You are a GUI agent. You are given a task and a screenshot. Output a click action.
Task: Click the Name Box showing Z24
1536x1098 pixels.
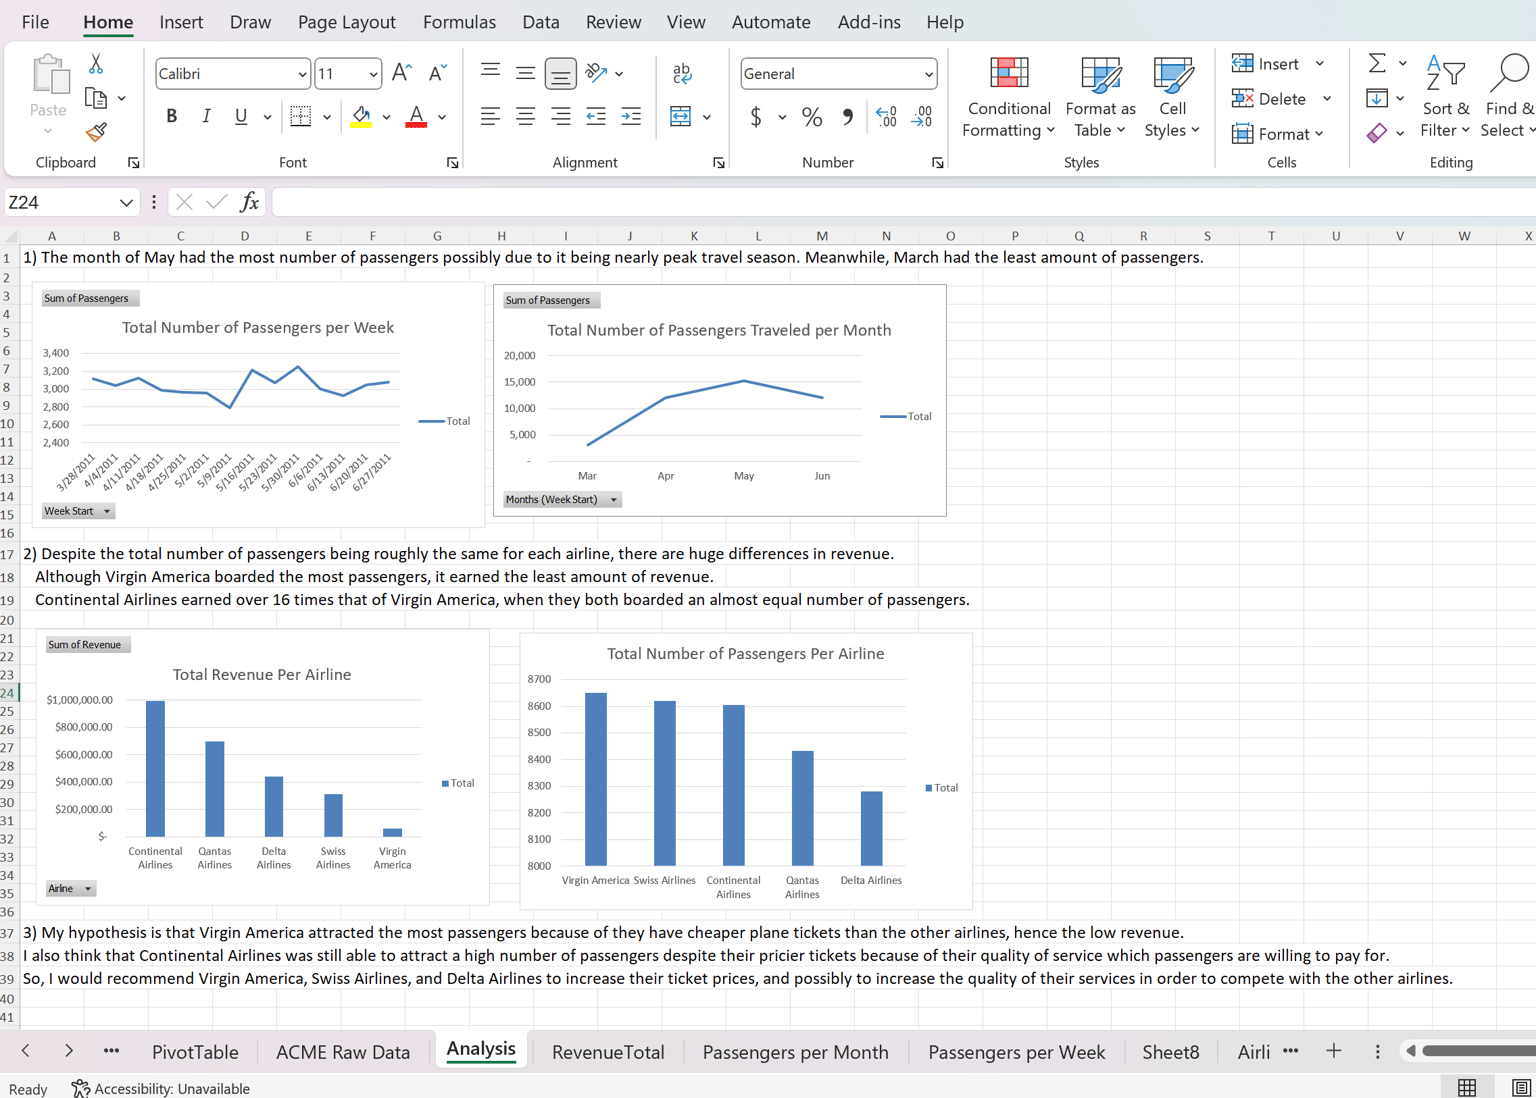click(x=70, y=202)
